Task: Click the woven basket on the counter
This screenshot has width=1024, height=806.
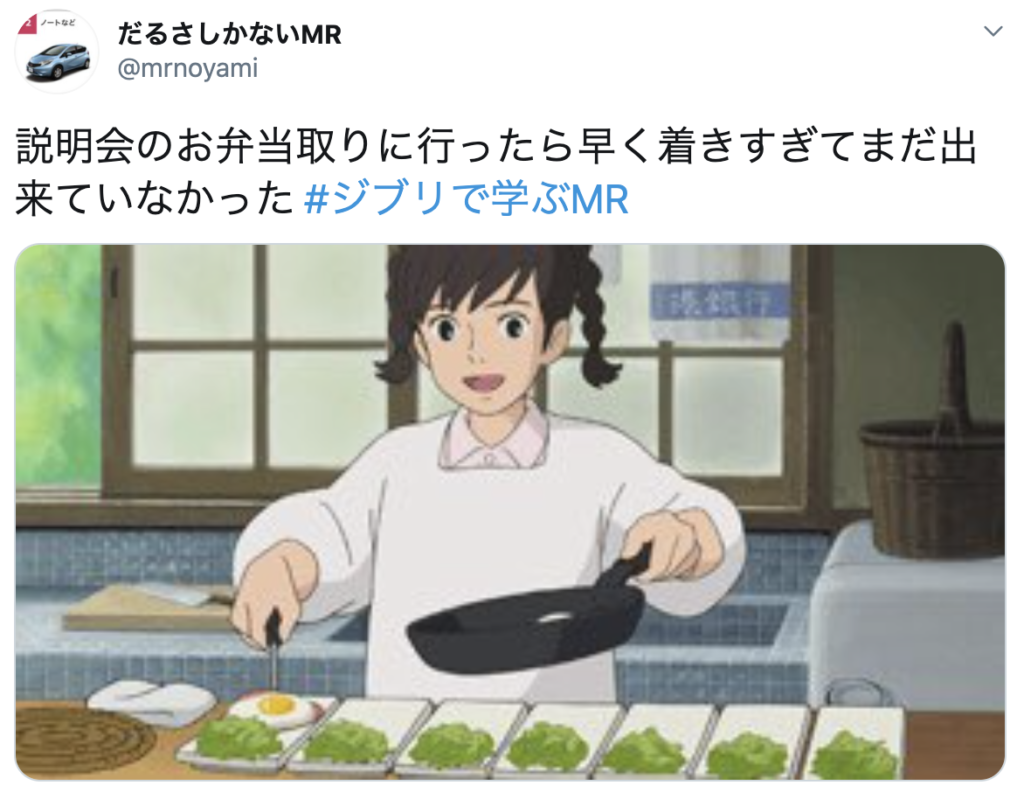Action: point(935,465)
